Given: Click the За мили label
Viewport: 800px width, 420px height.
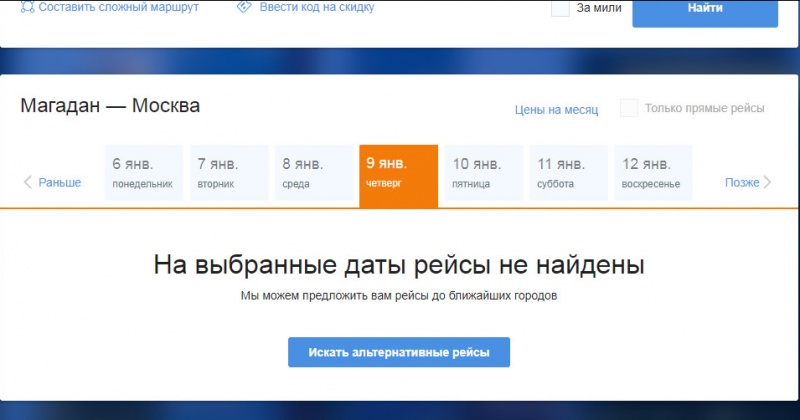Looking at the screenshot, I should tap(599, 8).
